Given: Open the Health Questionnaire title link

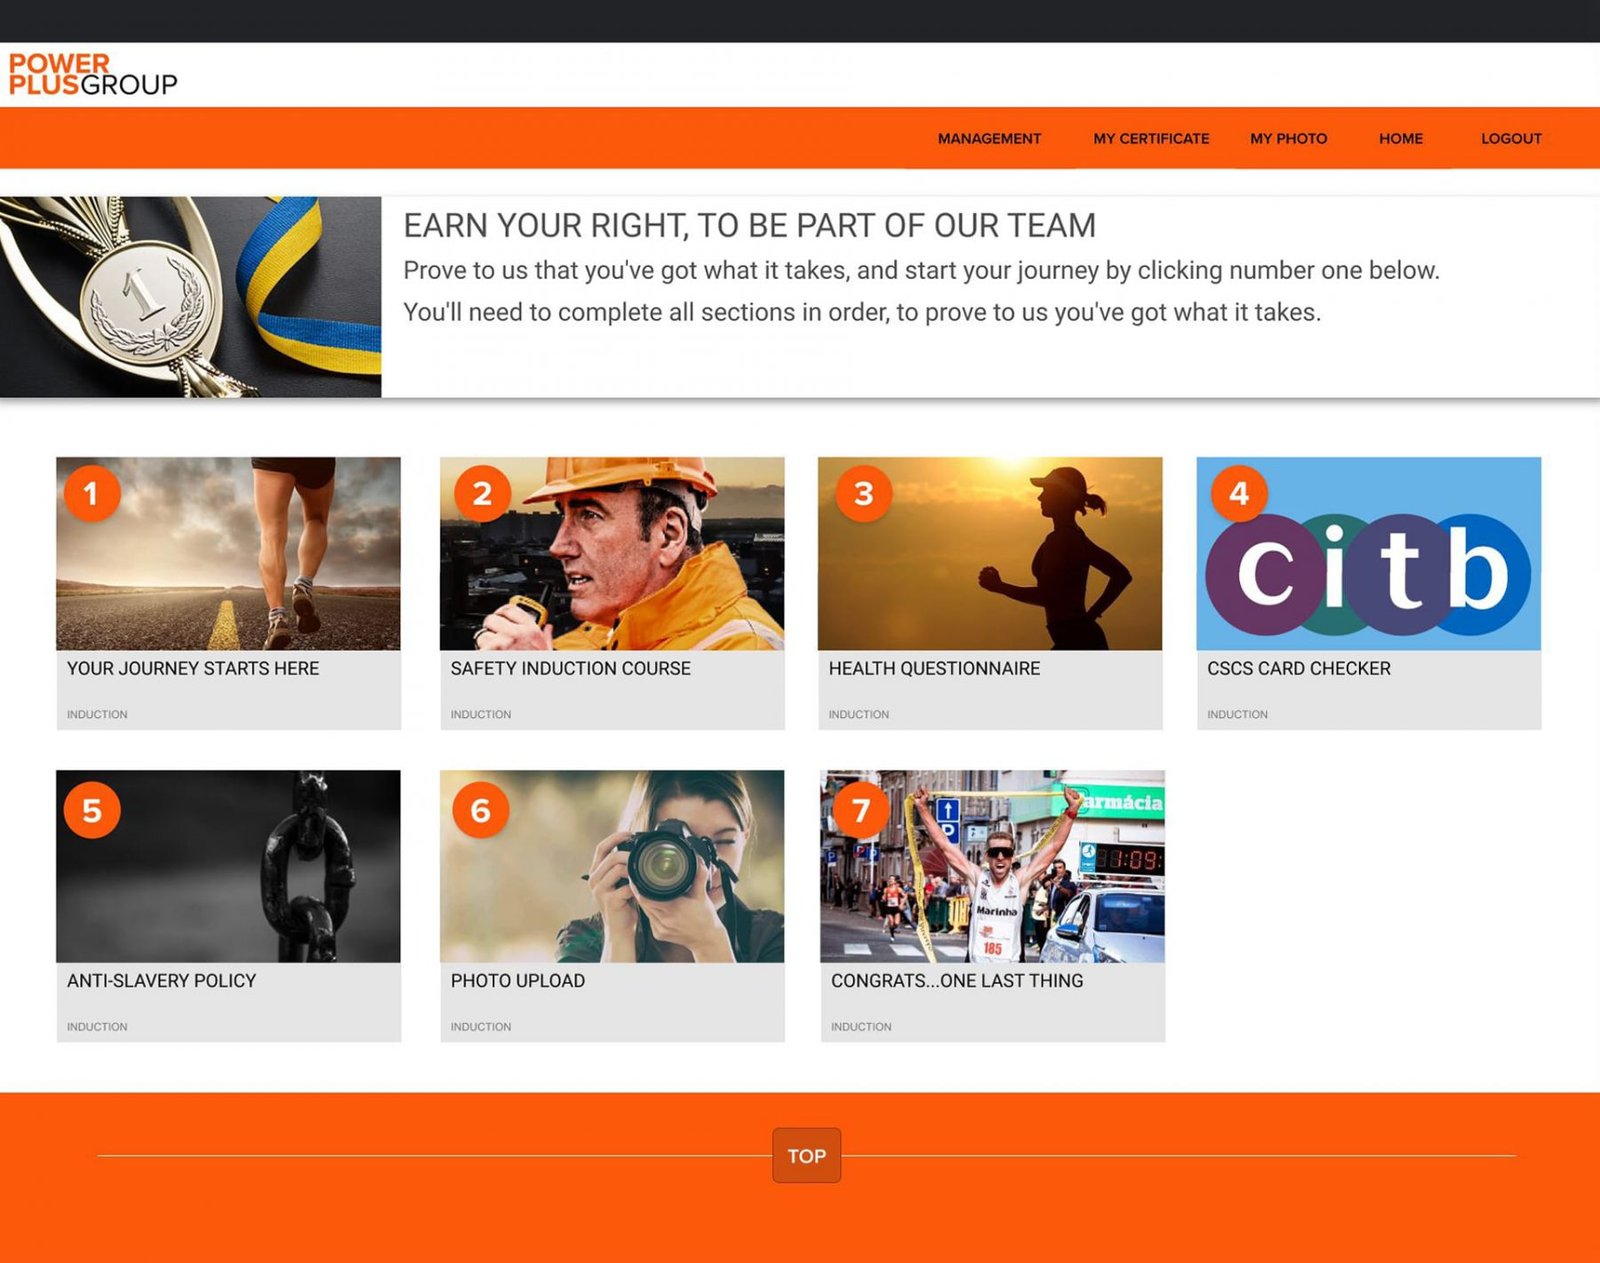Looking at the screenshot, I should [x=934, y=668].
